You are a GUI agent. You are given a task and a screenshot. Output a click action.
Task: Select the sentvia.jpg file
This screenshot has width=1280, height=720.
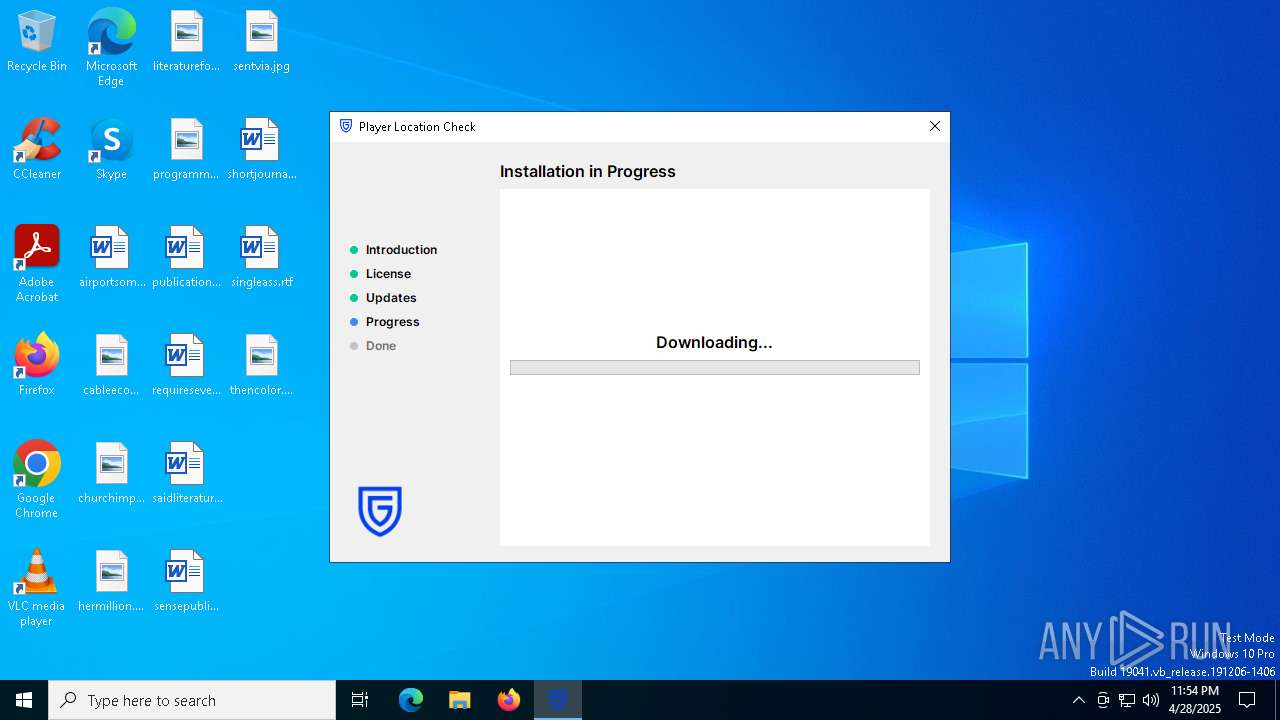[261, 42]
